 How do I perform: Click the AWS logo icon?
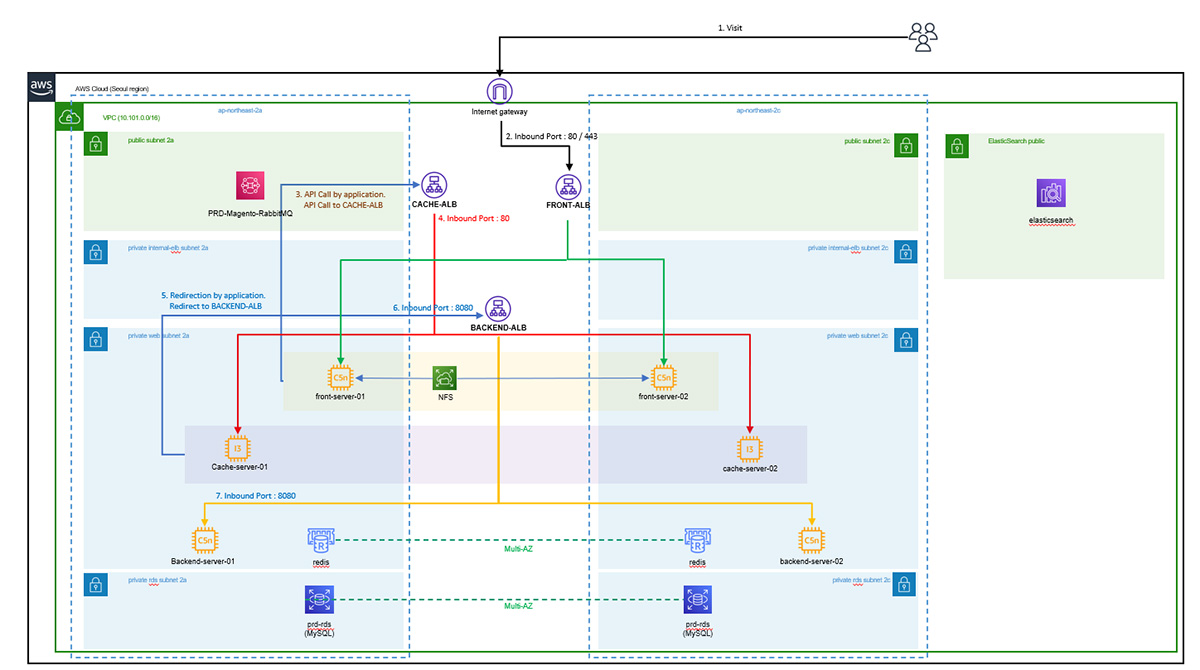click(41, 88)
